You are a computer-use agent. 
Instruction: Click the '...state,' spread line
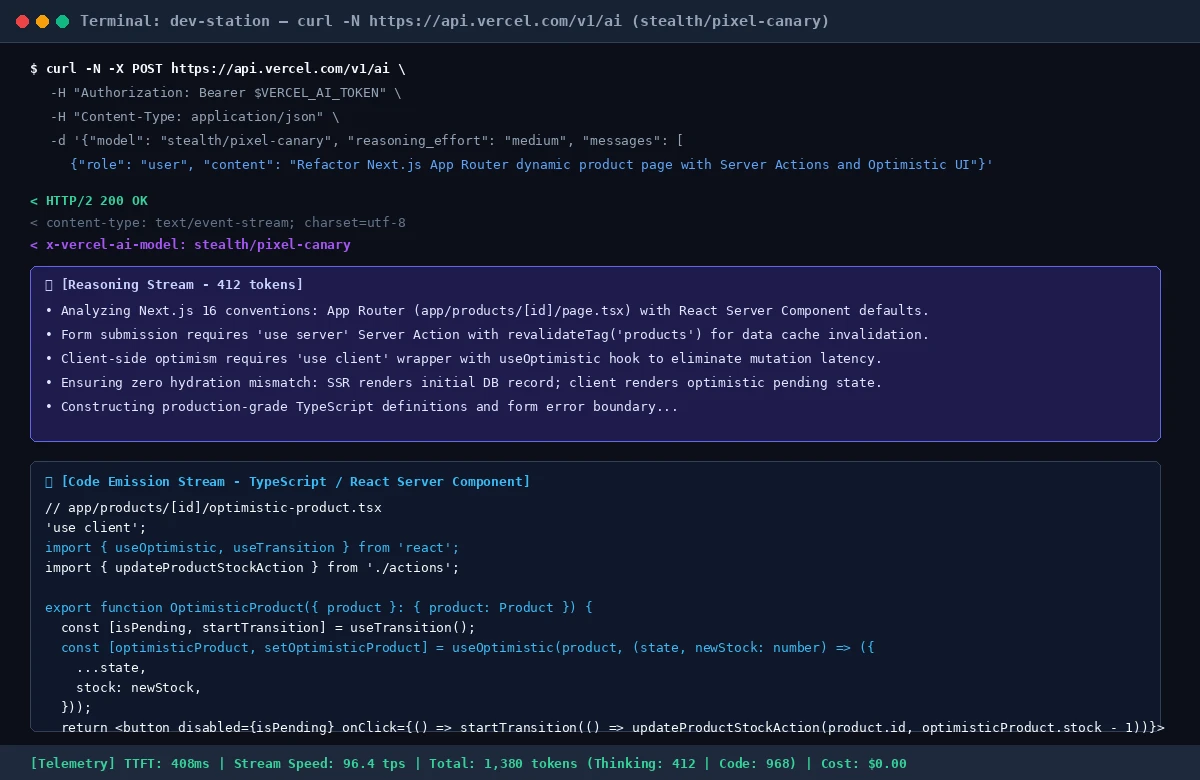(x=112, y=667)
